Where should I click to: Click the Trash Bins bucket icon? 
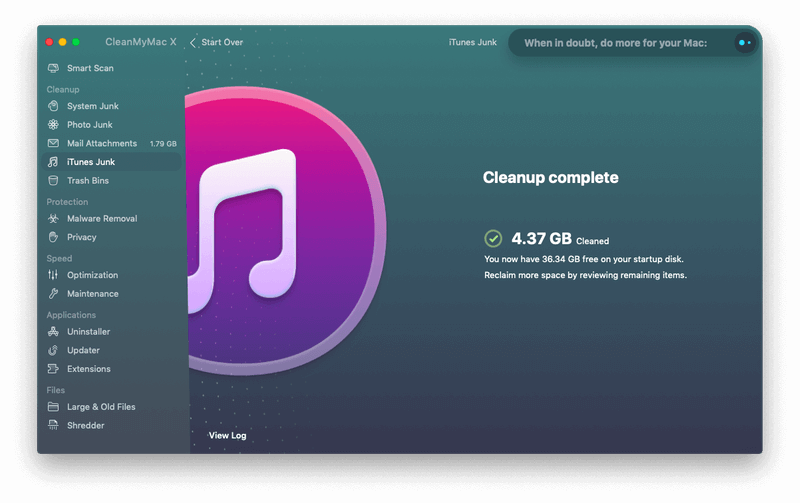pyautogui.click(x=53, y=181)
